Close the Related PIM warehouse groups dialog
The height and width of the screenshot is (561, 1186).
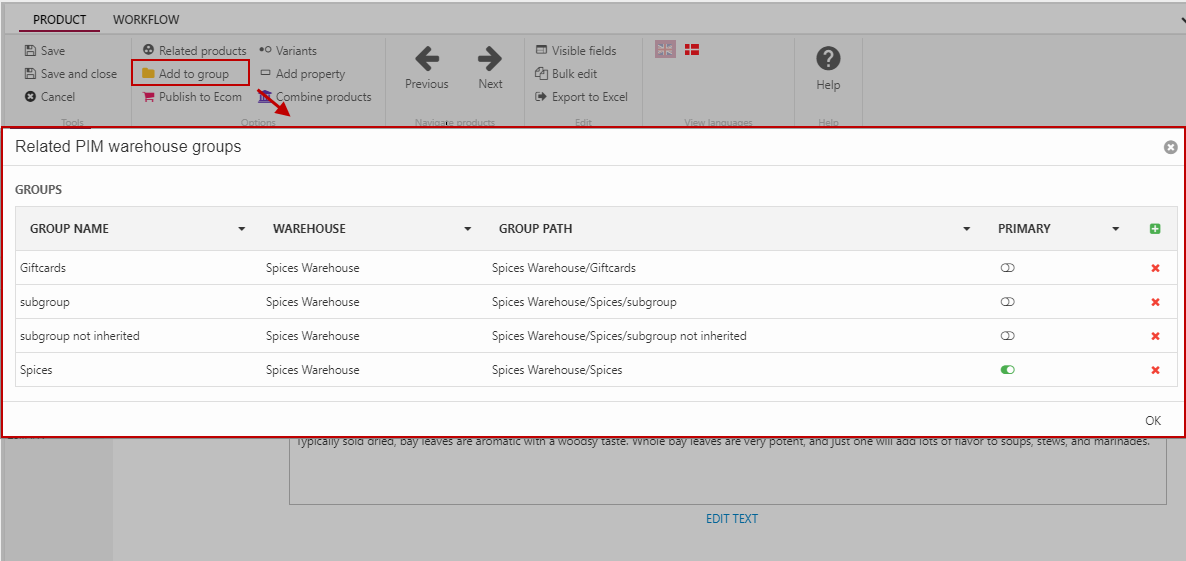click(1170, 147)
